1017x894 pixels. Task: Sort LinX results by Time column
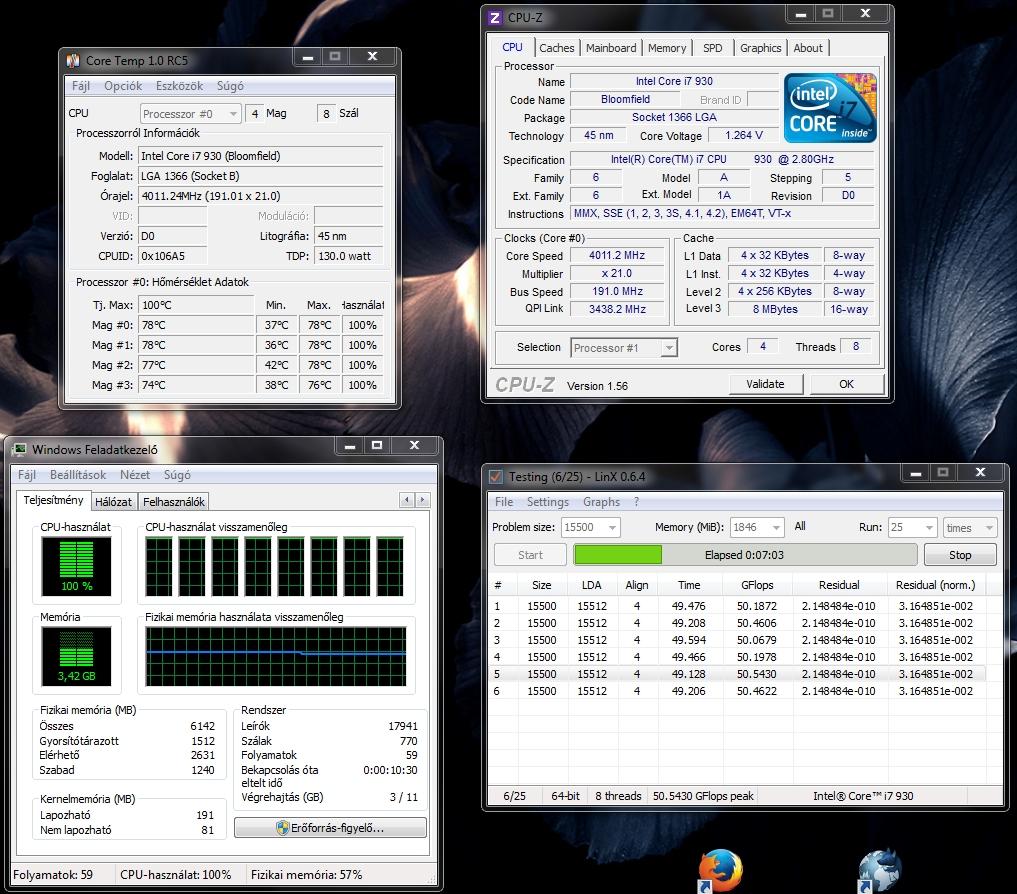tap(689, 585)
